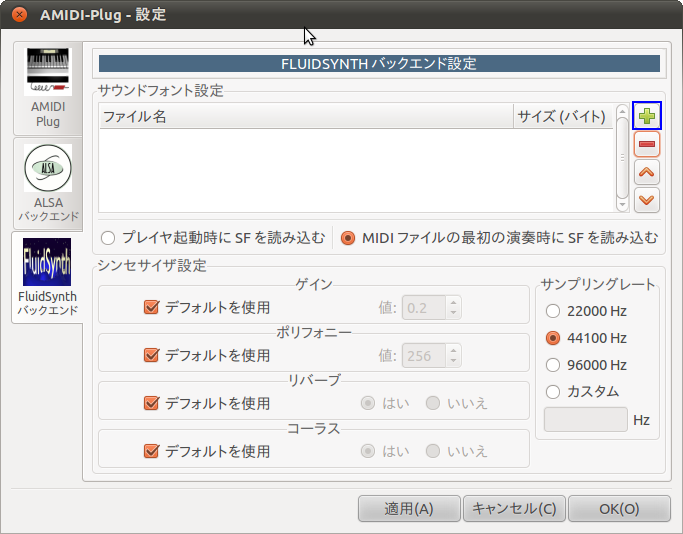Decrease the ゲイン value with down stepper
The width and height of the screenshot is (683, 534).
coord(453,313)
